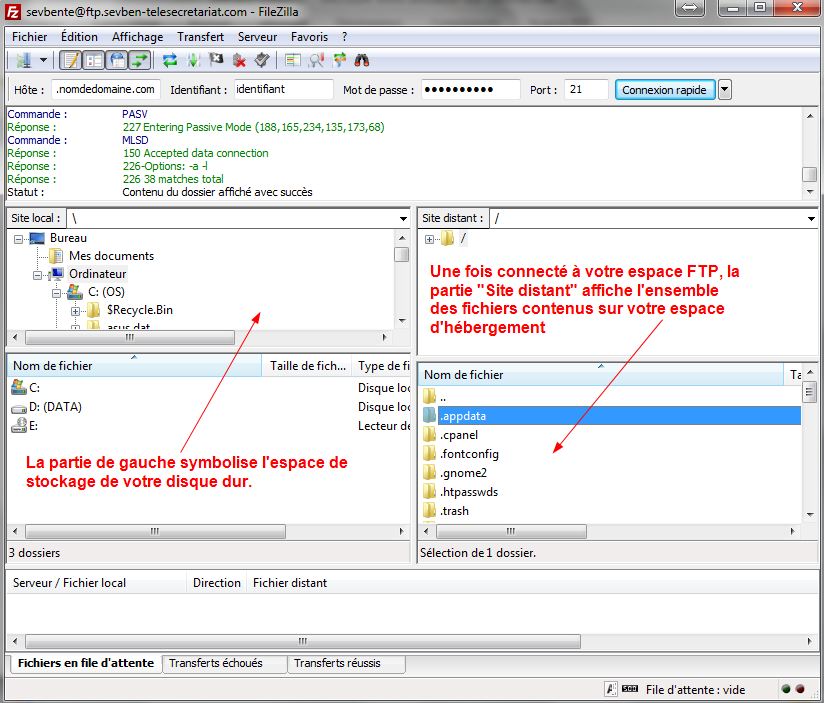Open the filename filters icon
Viewport: 824px width, 703px height.
click(x=292, y=60)
